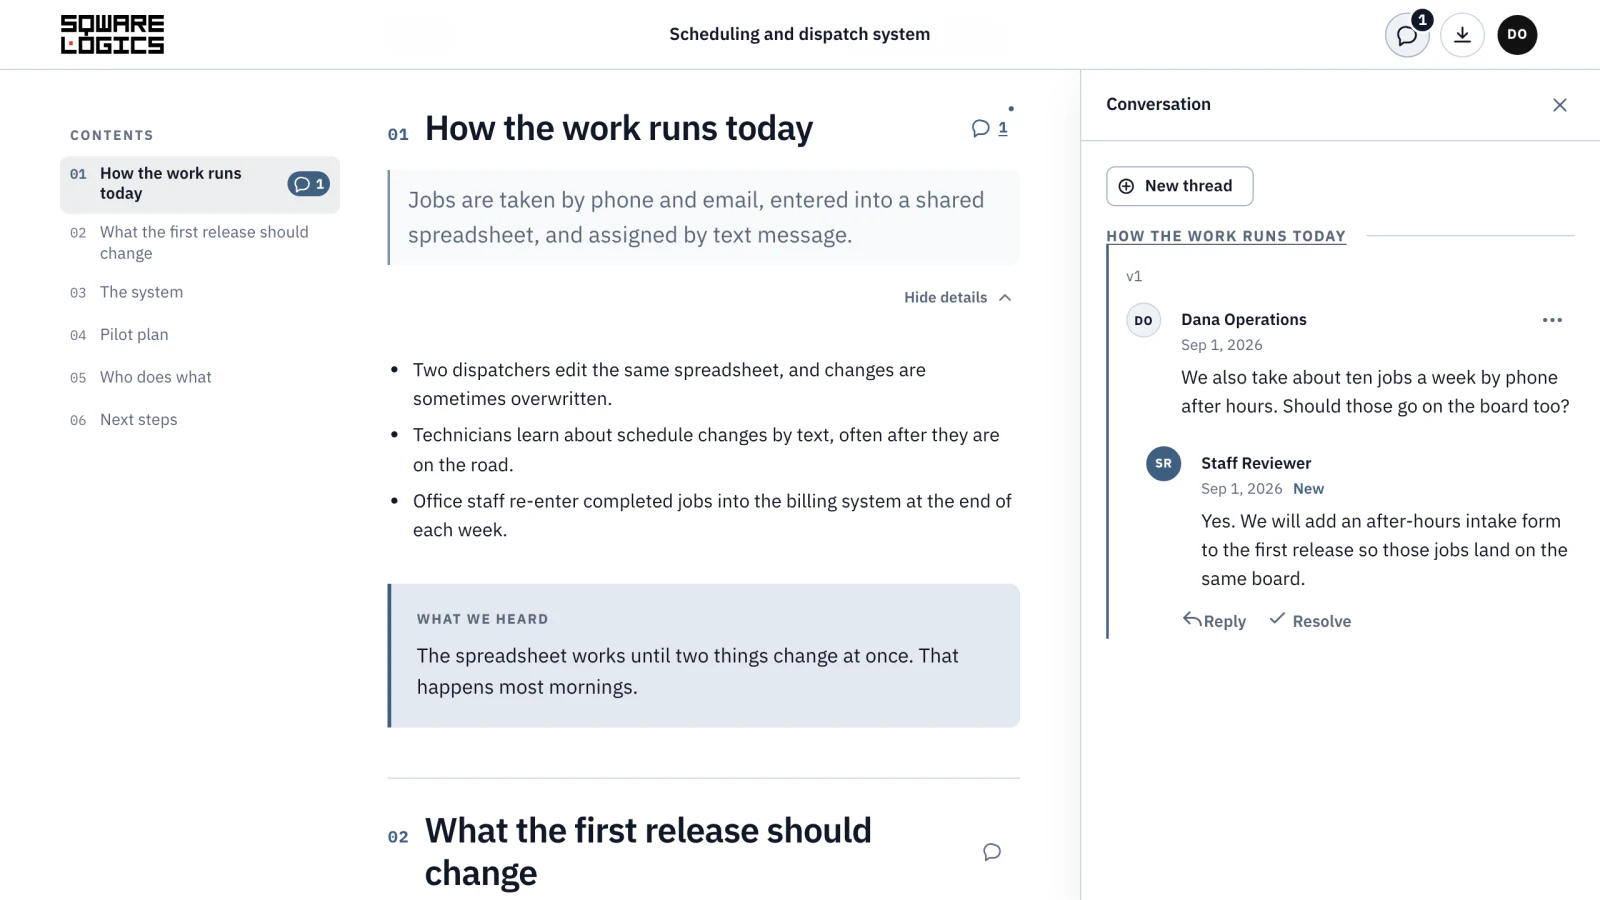Click the Square Logics logo
This screenshot has width=1600, height=900.
coord(112,34)
